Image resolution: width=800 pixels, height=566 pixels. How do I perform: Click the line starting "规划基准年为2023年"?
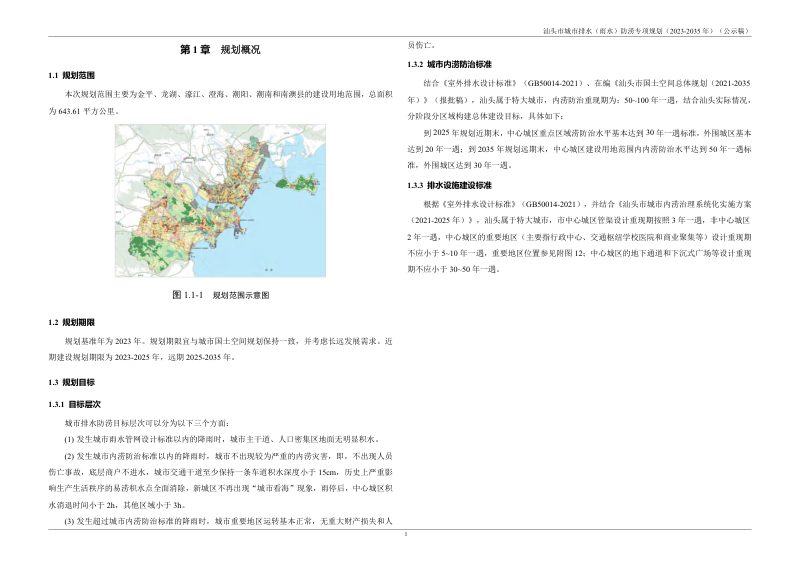[229, 341]
